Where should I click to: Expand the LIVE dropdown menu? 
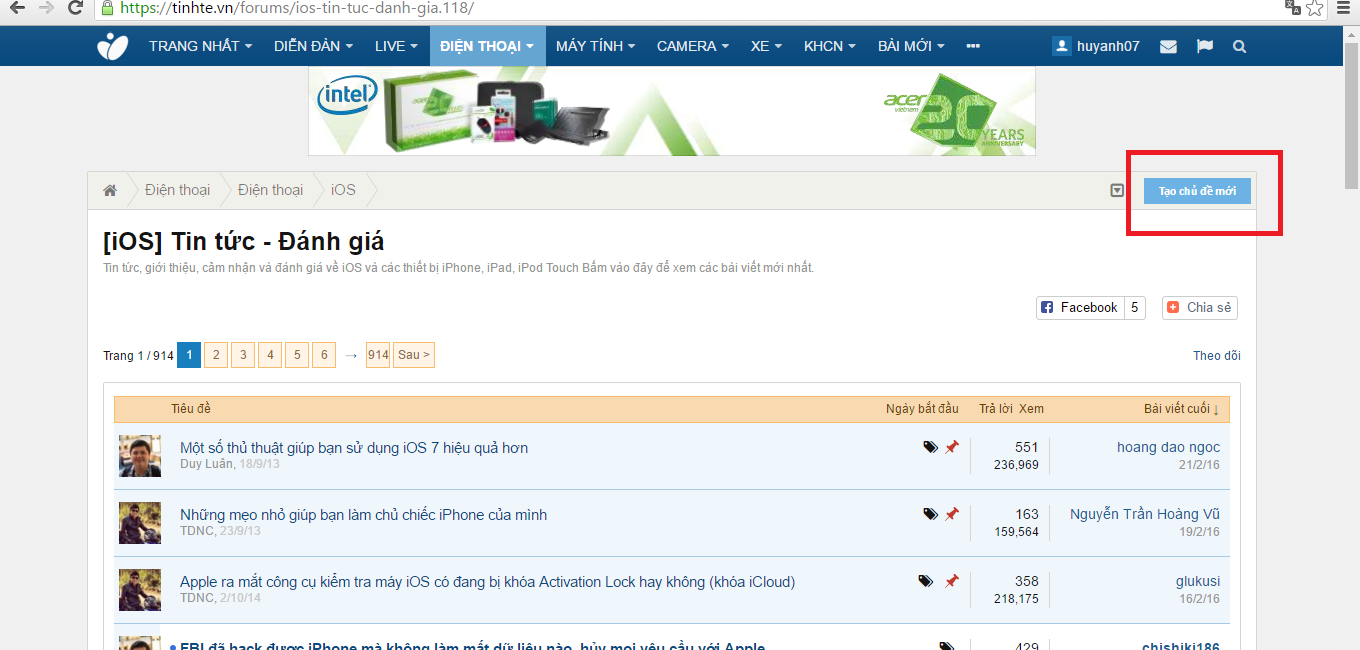(396, 46)
